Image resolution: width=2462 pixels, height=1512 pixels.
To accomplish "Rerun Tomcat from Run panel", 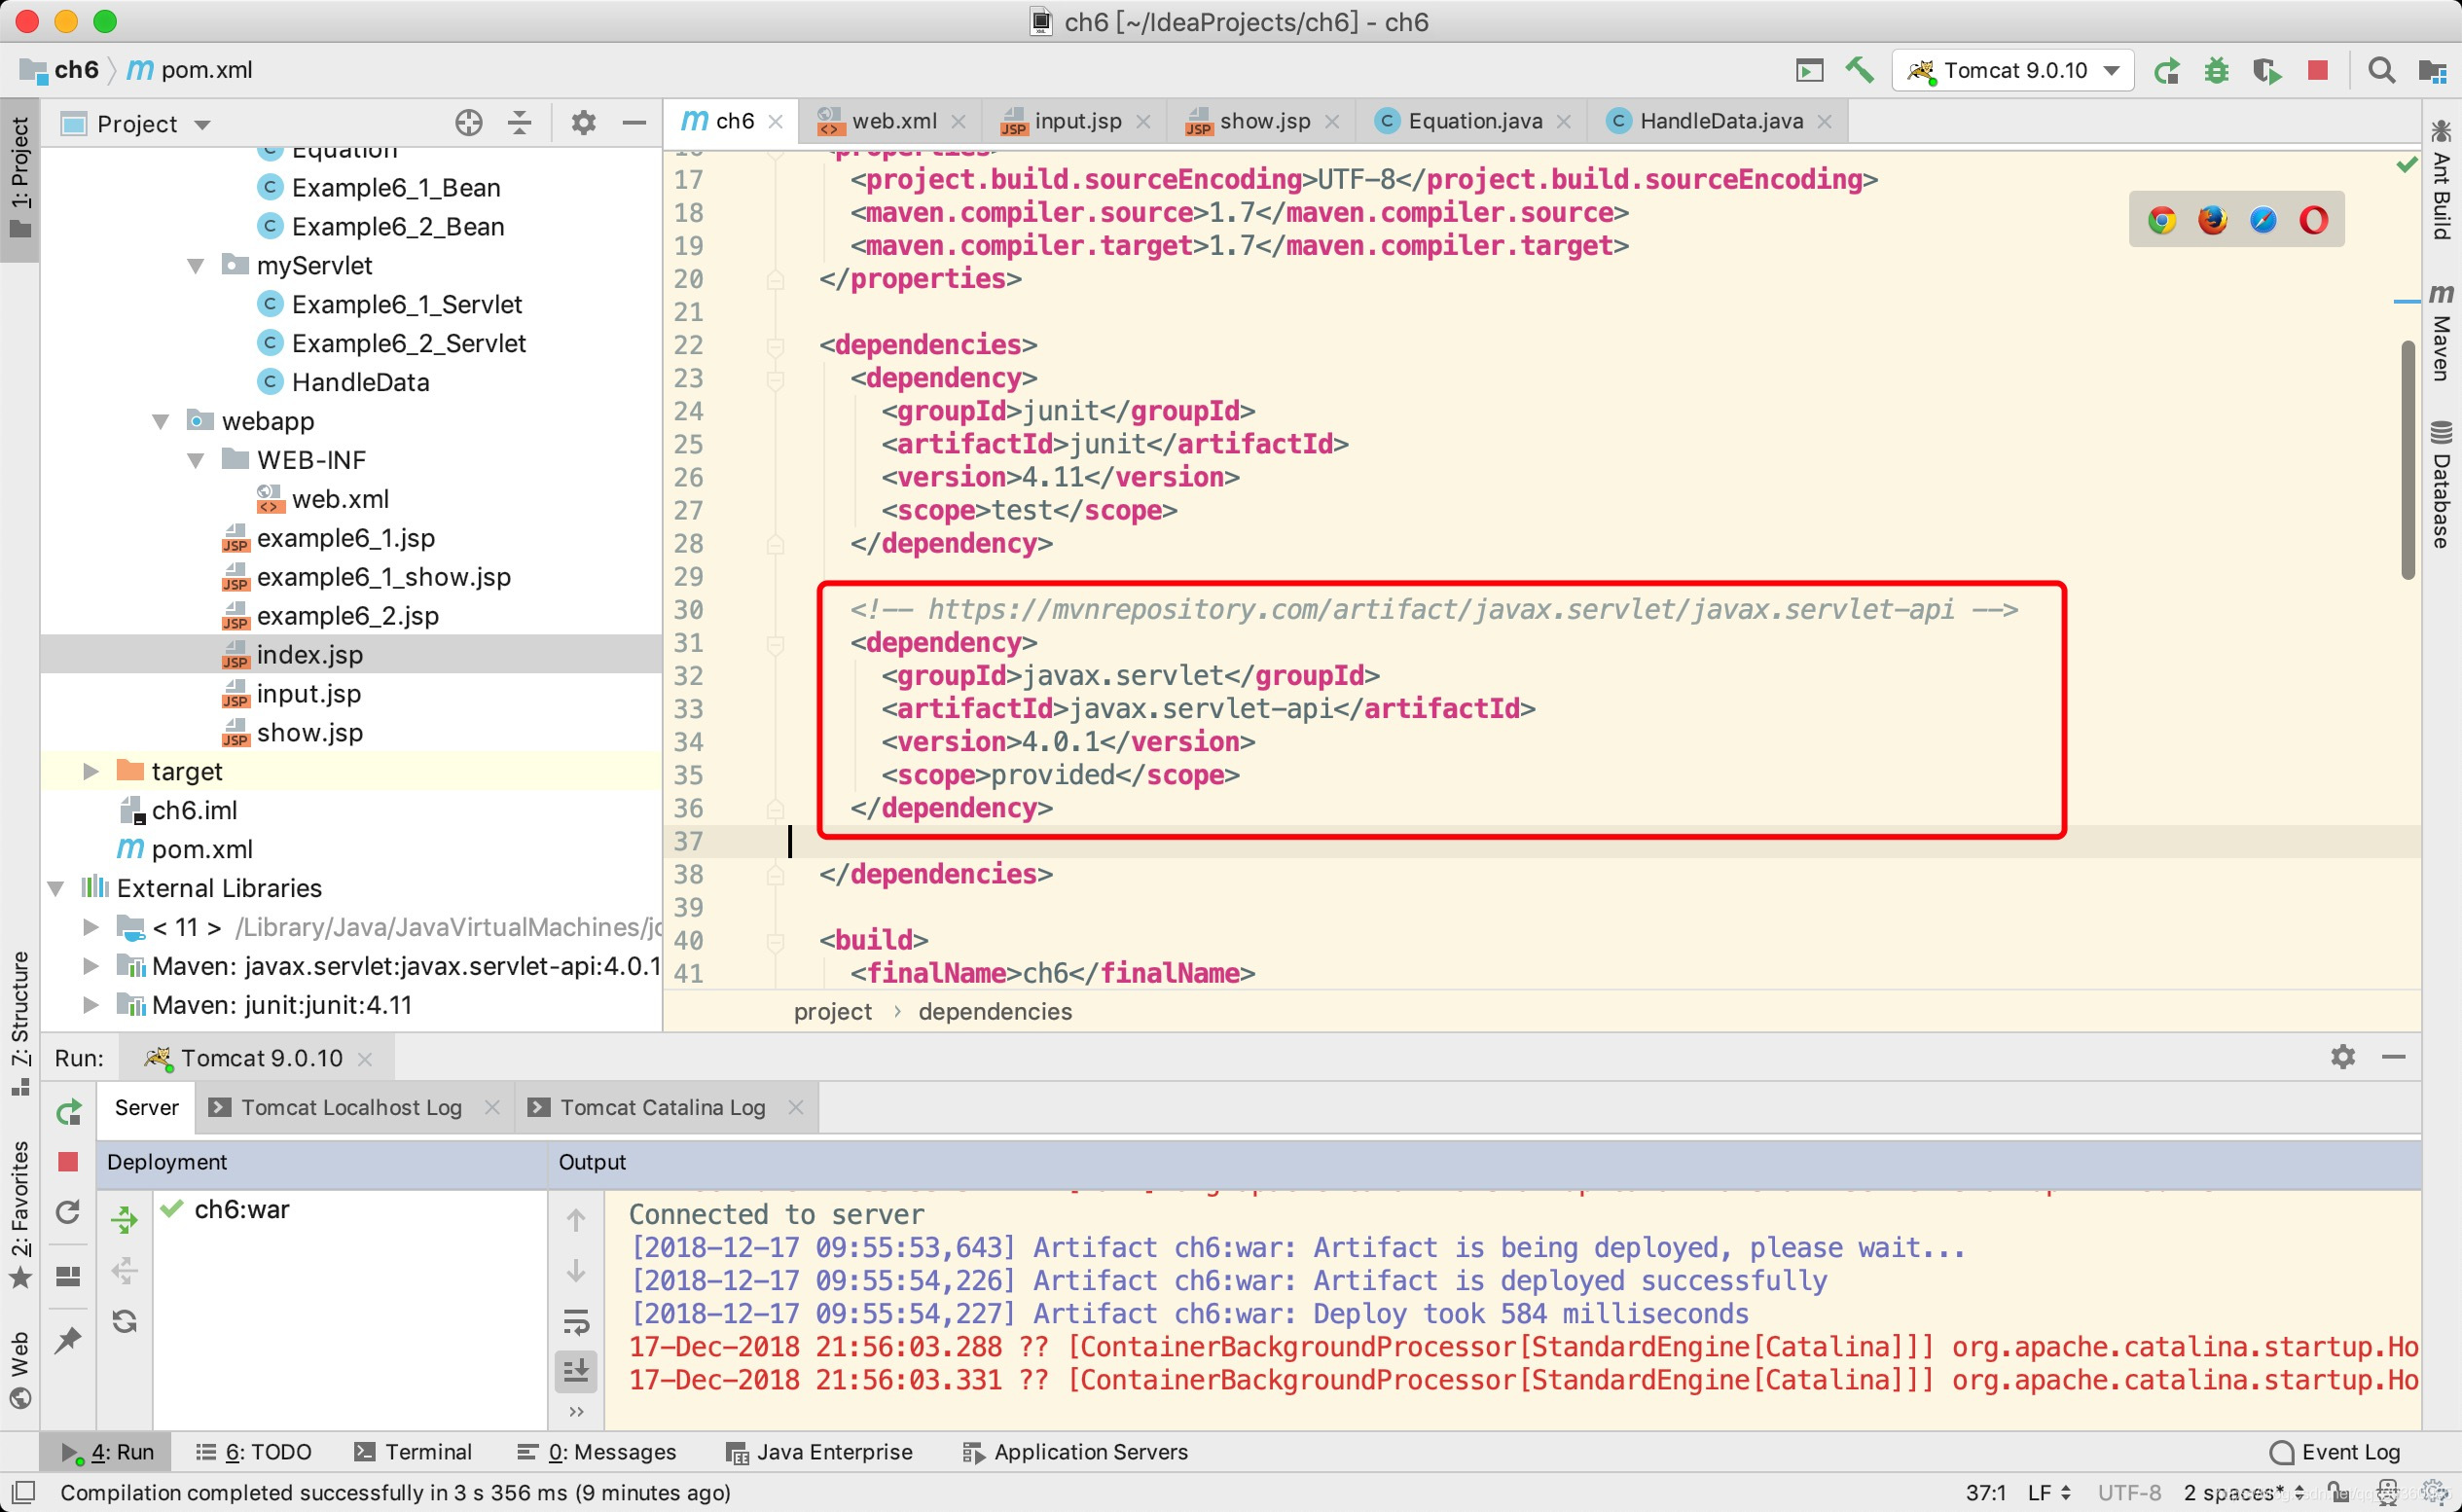I will (x=68, y=1111).
